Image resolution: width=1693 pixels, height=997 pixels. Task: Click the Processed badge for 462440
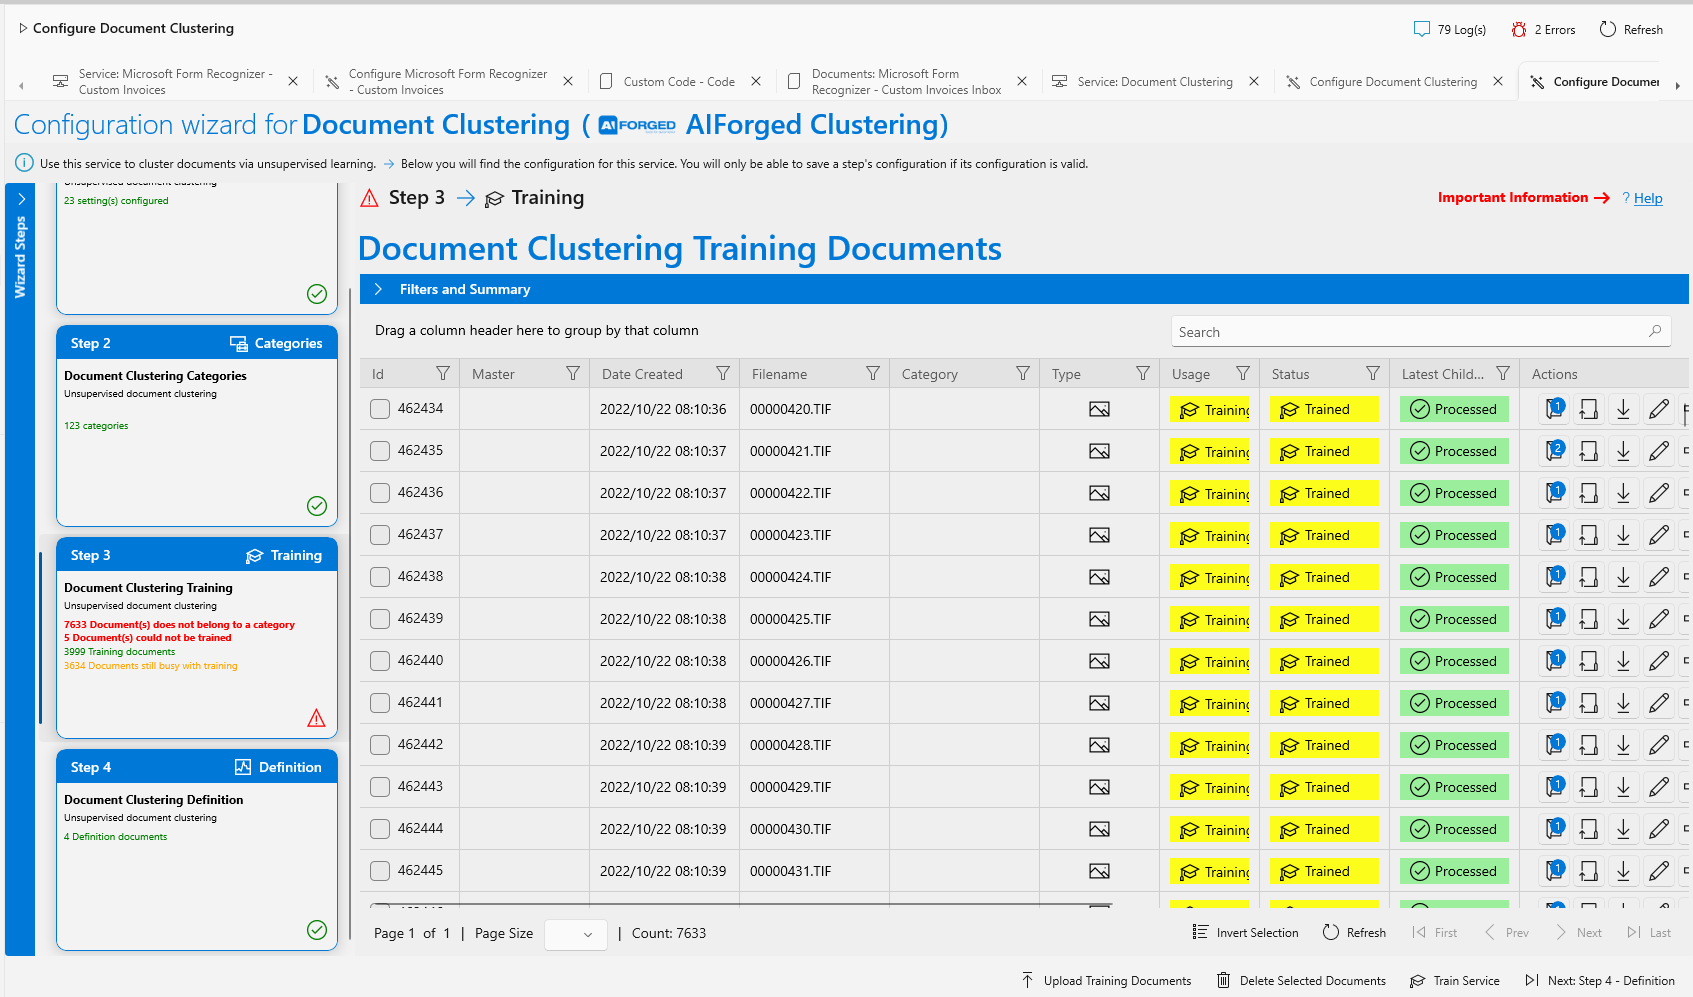pyautogui.click(x=1454, y=661)
